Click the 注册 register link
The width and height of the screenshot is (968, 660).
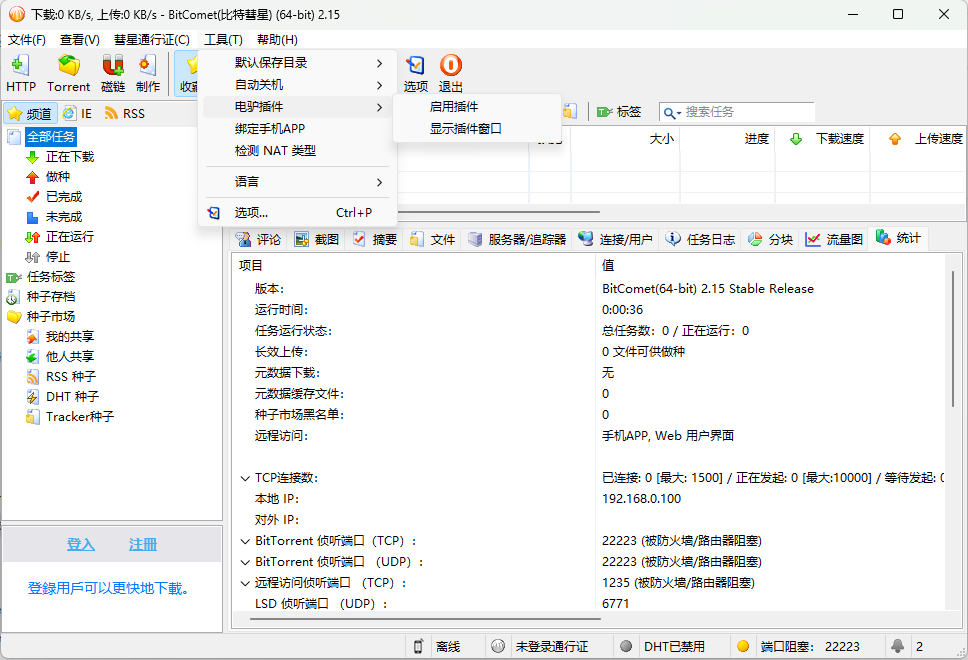(x=143, y=545)
